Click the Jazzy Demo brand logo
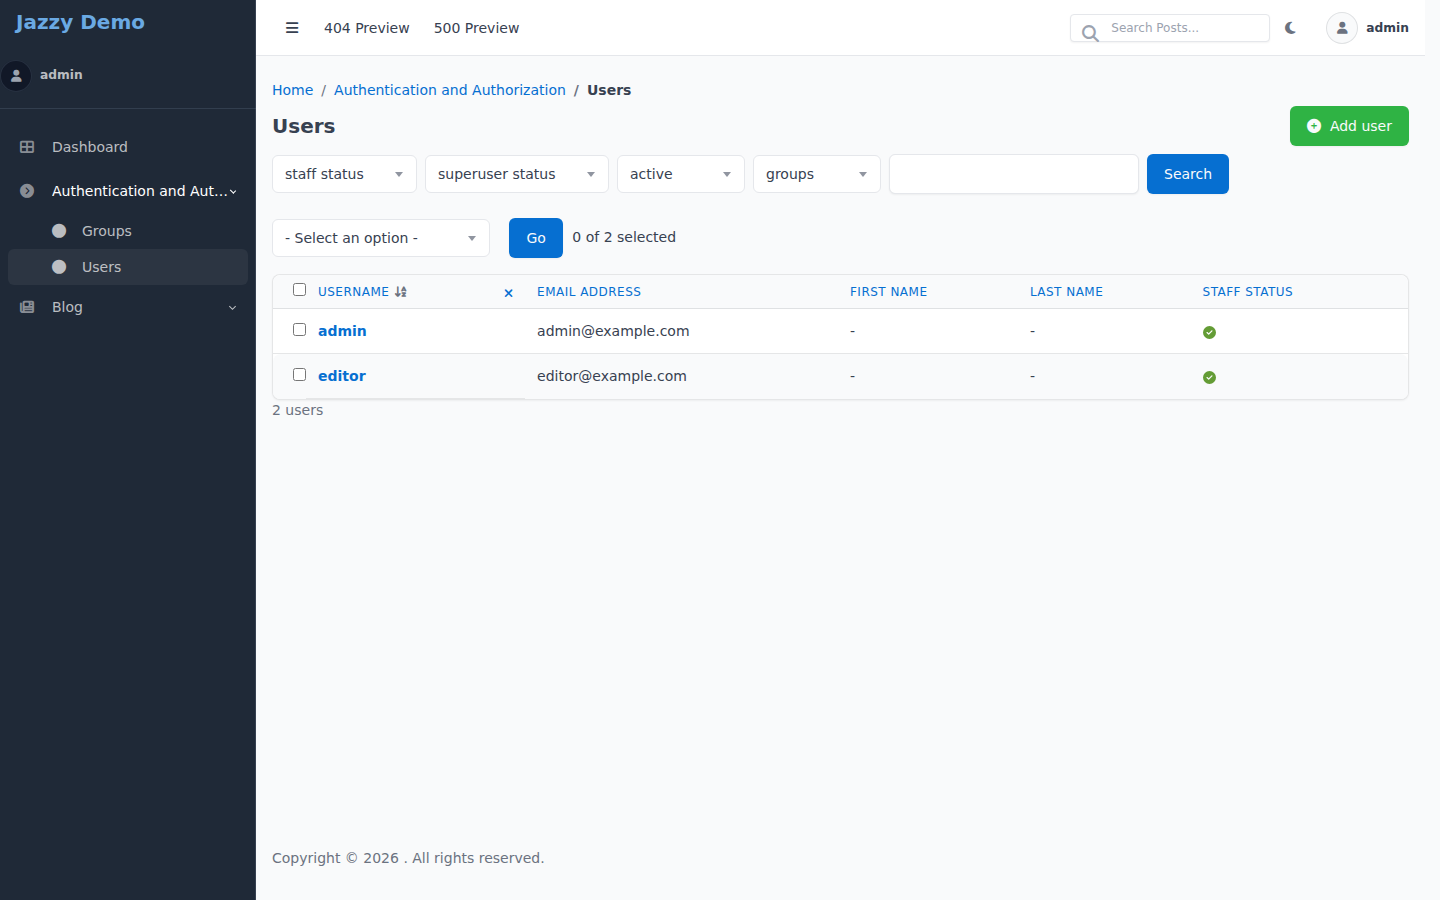The width and height of the screenshot is (1440, 900). tap(80, 22)
